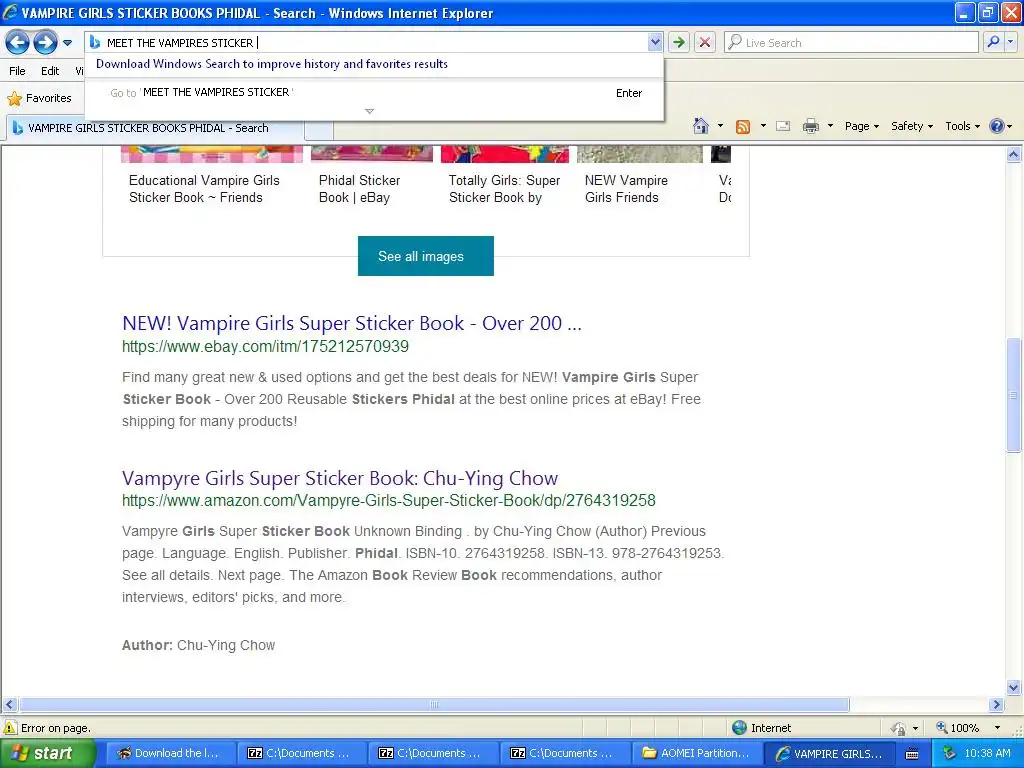Click the 'Error on page' warning icon

click(x=10, y=728)
